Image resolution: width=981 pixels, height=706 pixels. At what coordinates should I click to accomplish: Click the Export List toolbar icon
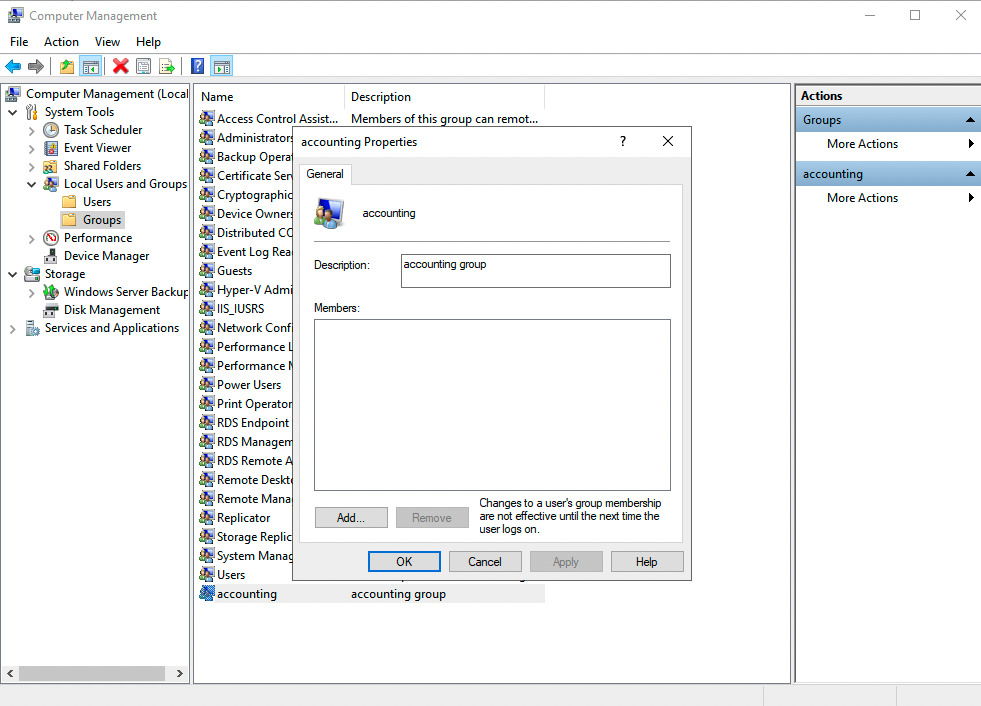tap(167, 67)
